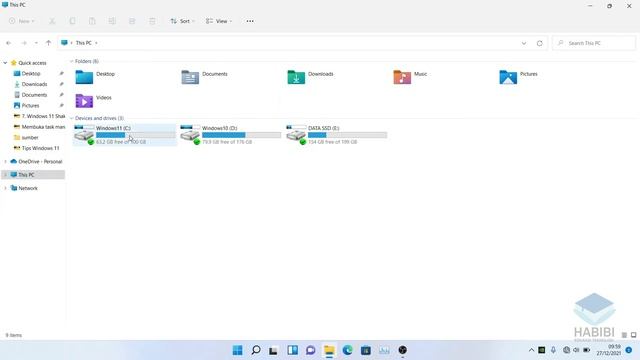Click This PC breadcrumb in address bar

[84, 43]
